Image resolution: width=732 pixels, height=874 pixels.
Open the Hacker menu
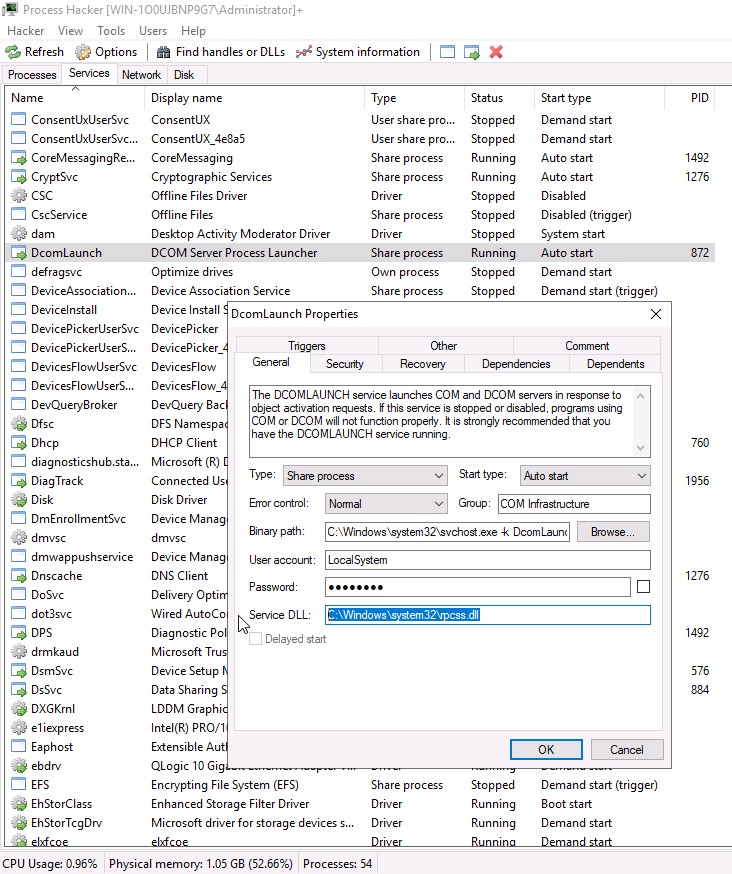[x=26, y=31]
